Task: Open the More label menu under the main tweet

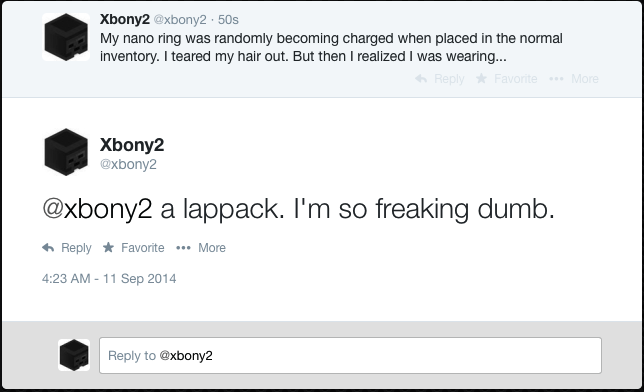Action: (212, 248)
